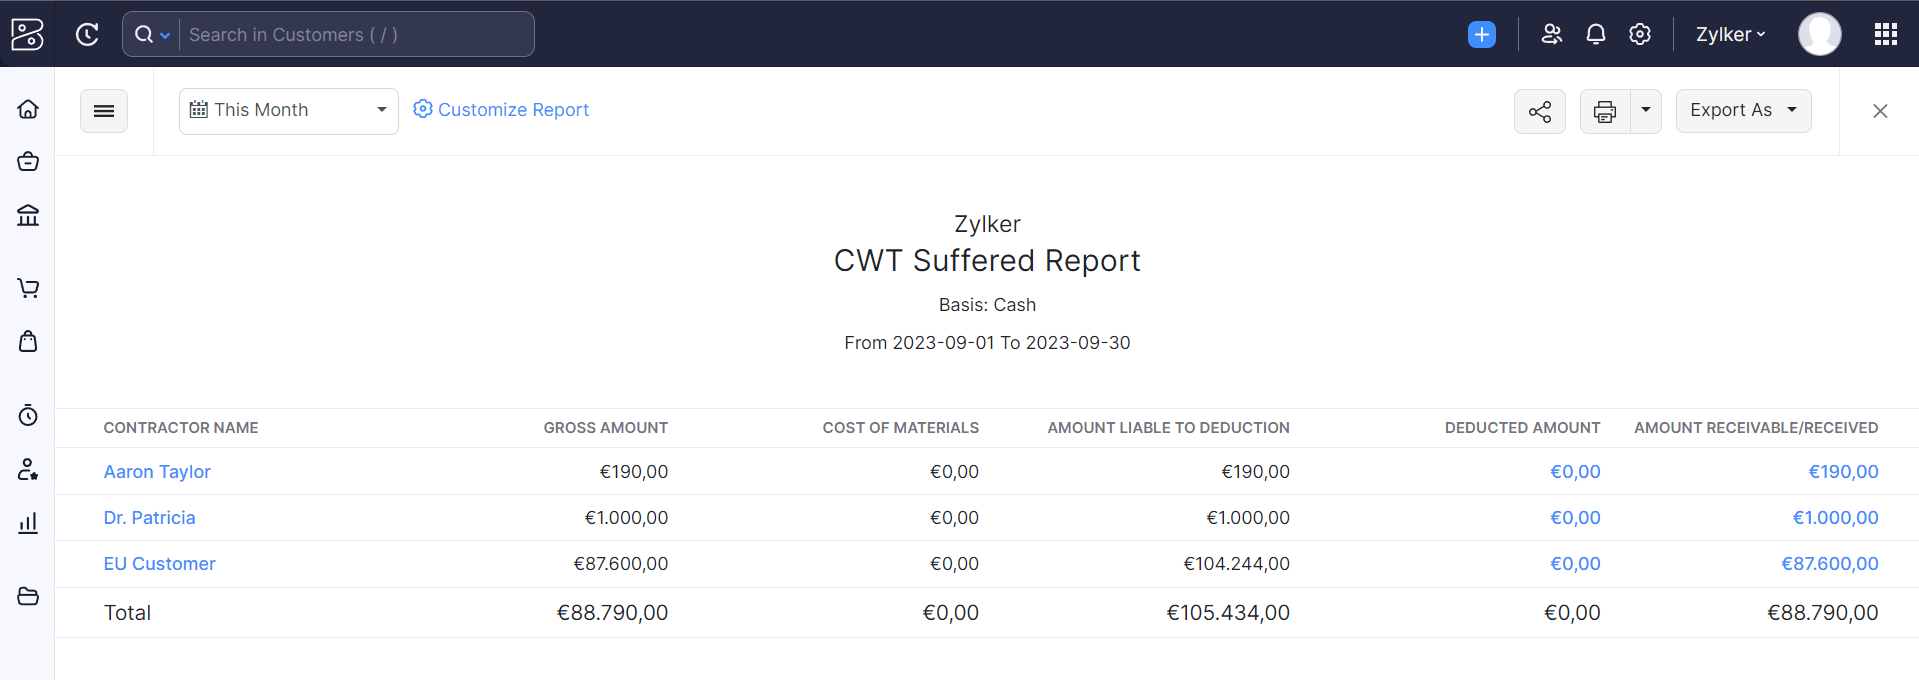Open the This Month date range dropdown
1919x680 pixels.
[288, 110]
